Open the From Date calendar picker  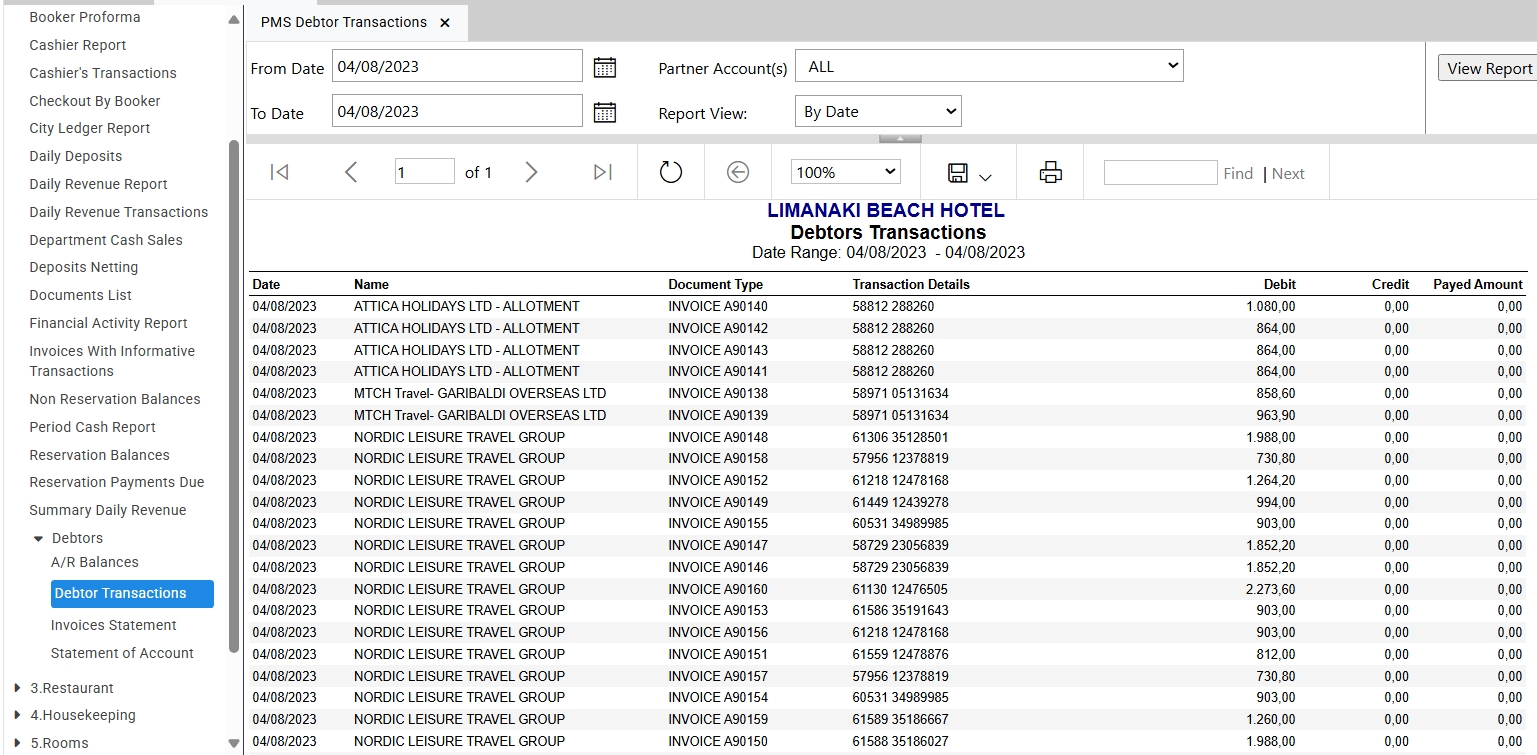(x=605, y=68)
